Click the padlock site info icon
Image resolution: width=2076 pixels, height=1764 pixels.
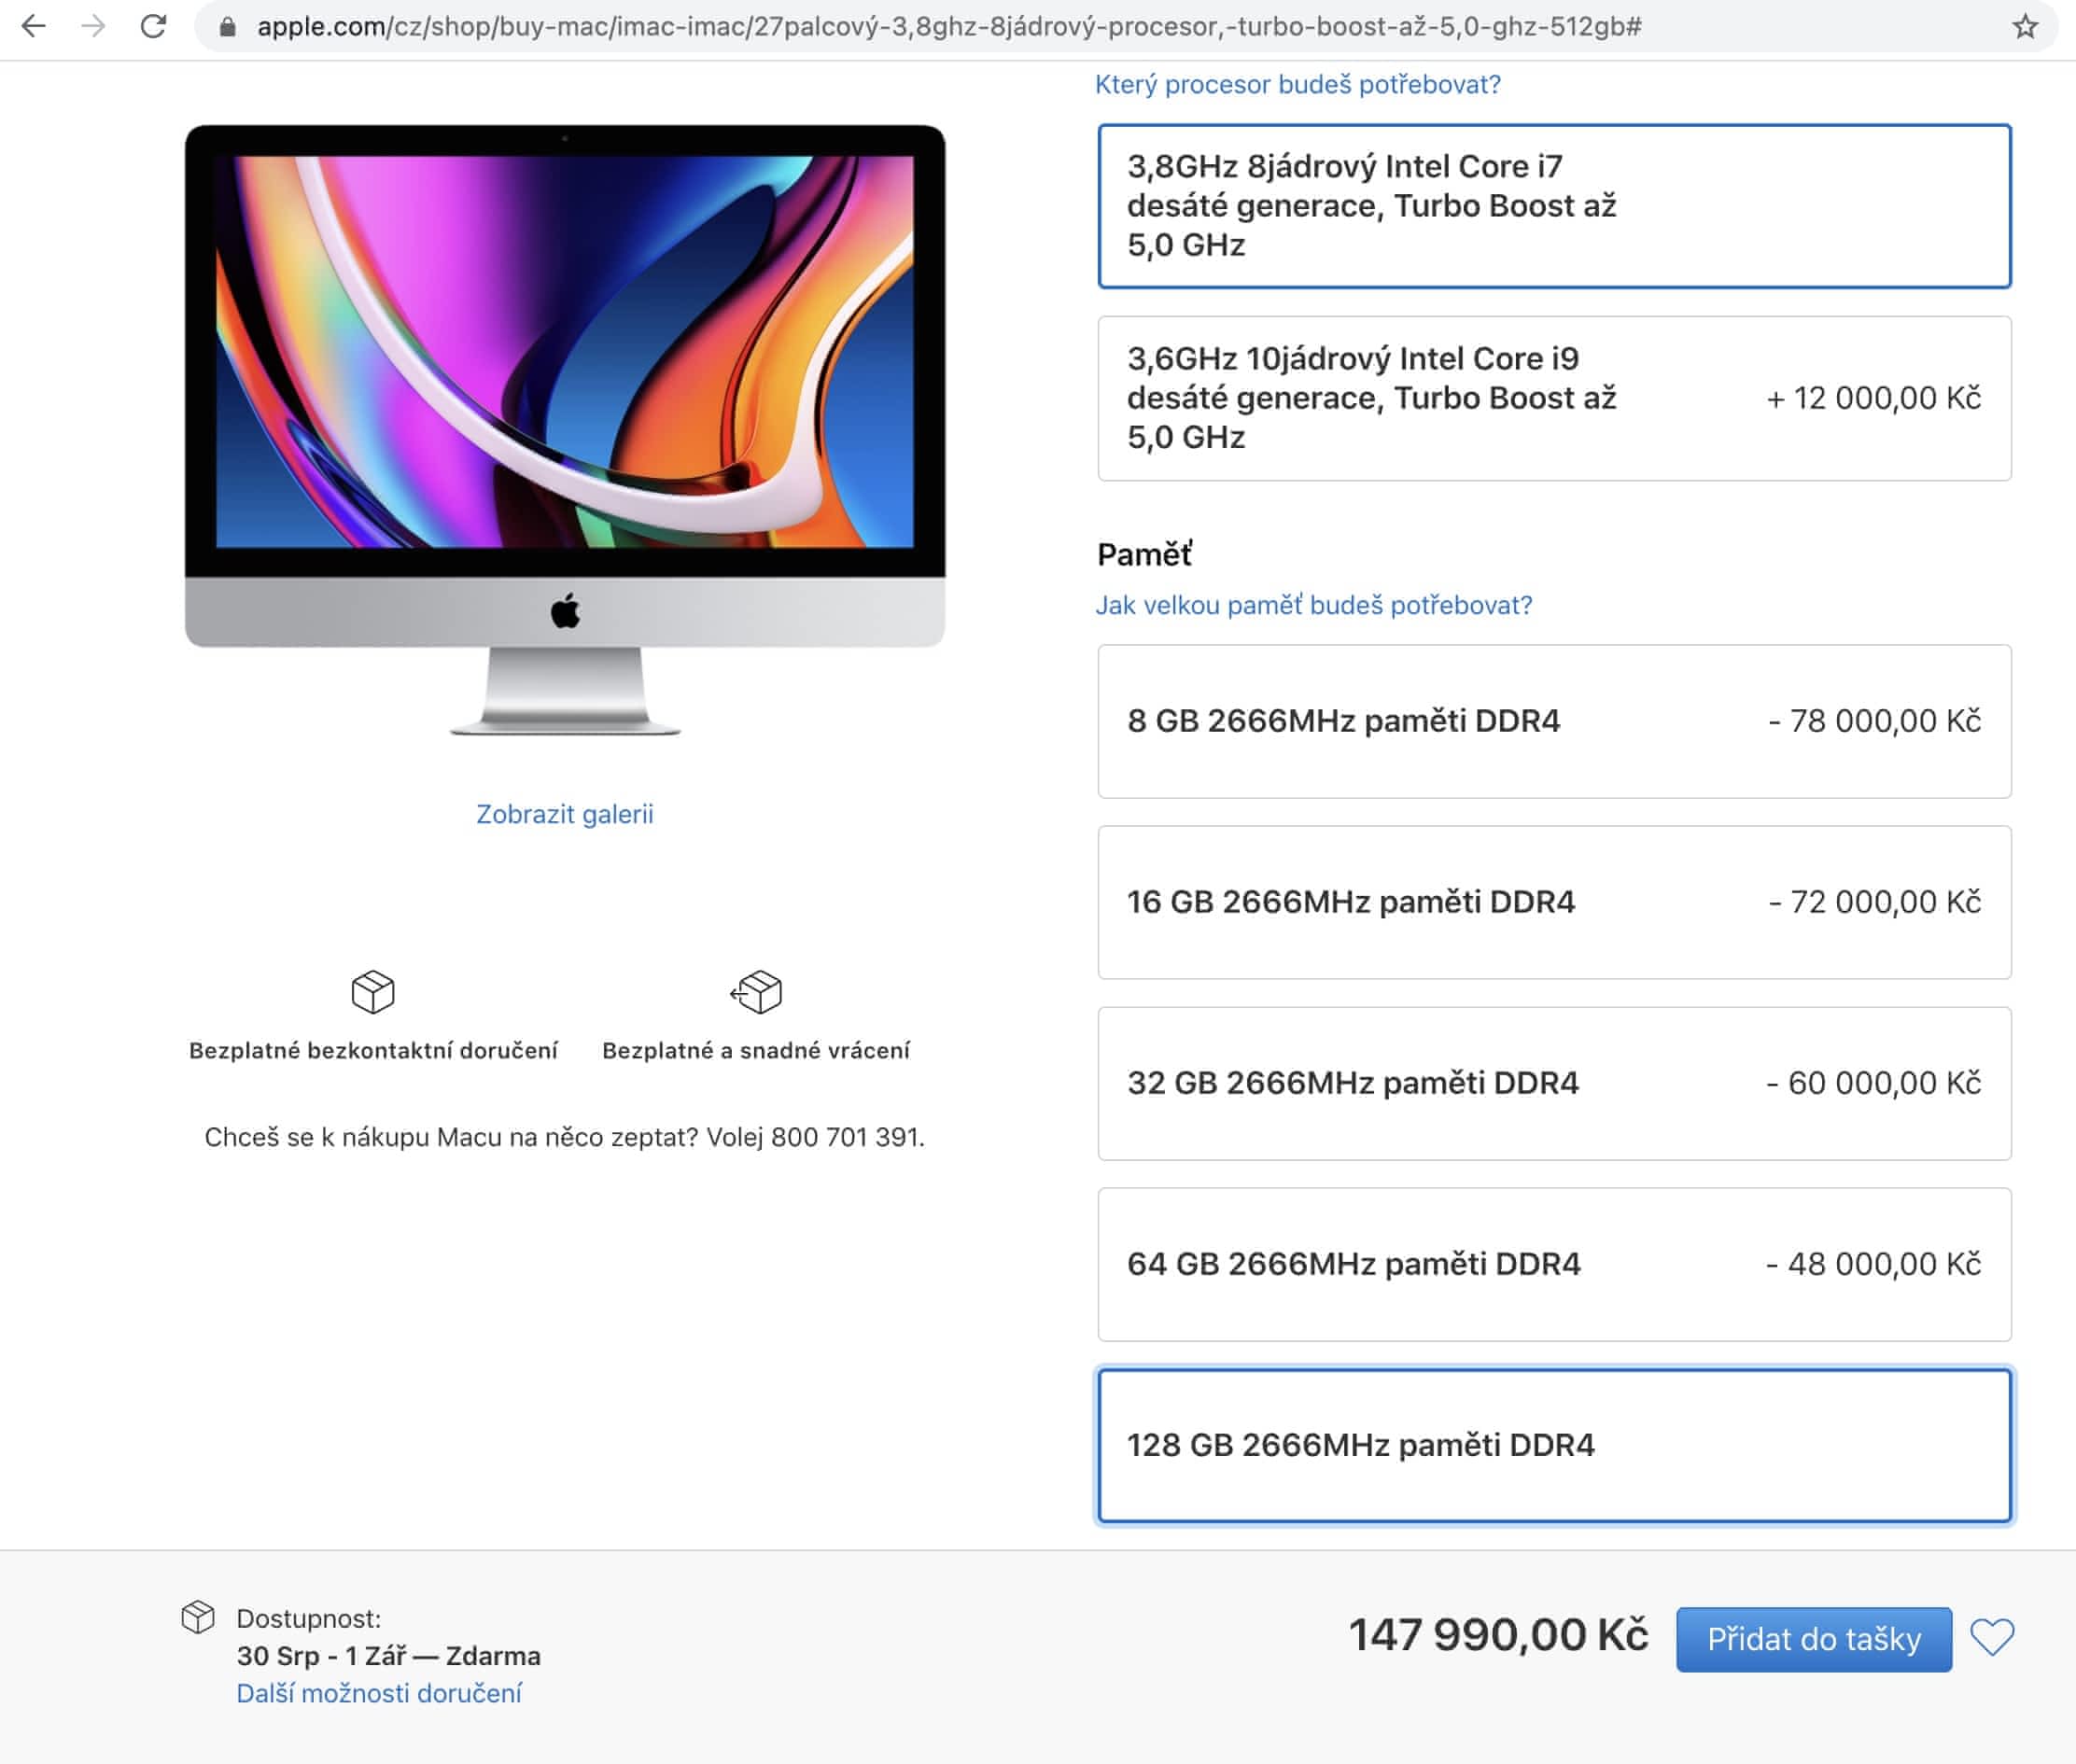[x=227, y=27]
